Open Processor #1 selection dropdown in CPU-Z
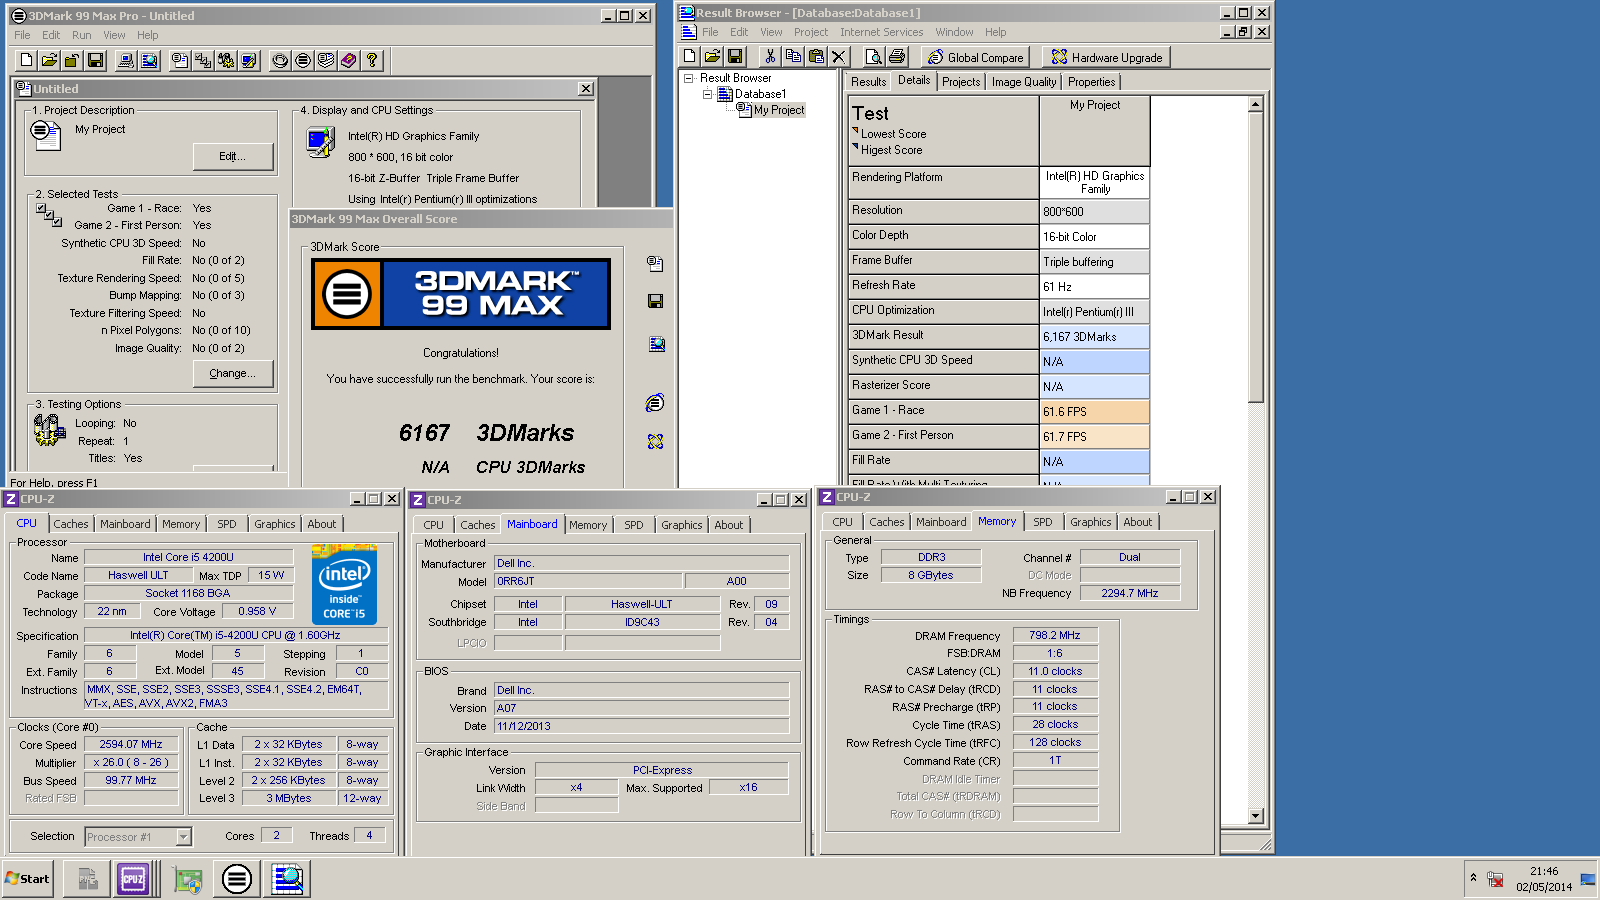 (x=183, y=837)
